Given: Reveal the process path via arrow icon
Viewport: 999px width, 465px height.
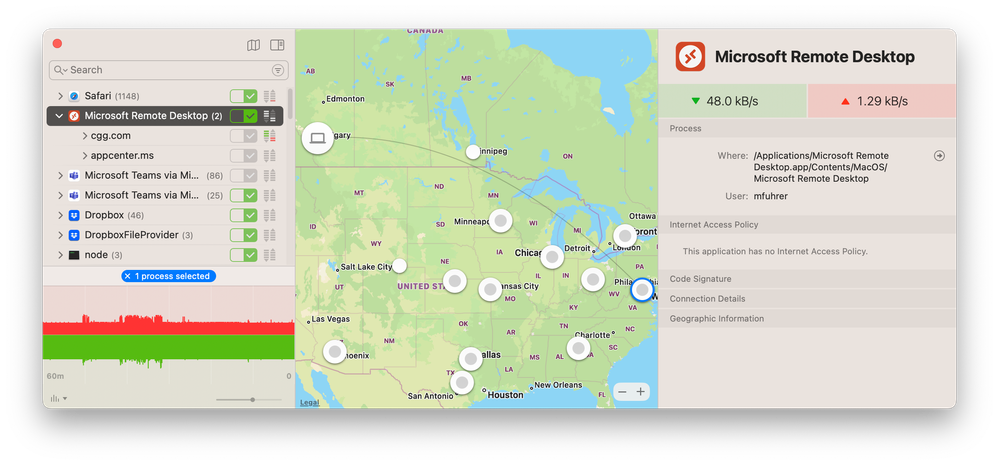Looking at the screenshot, I should 938,155.
